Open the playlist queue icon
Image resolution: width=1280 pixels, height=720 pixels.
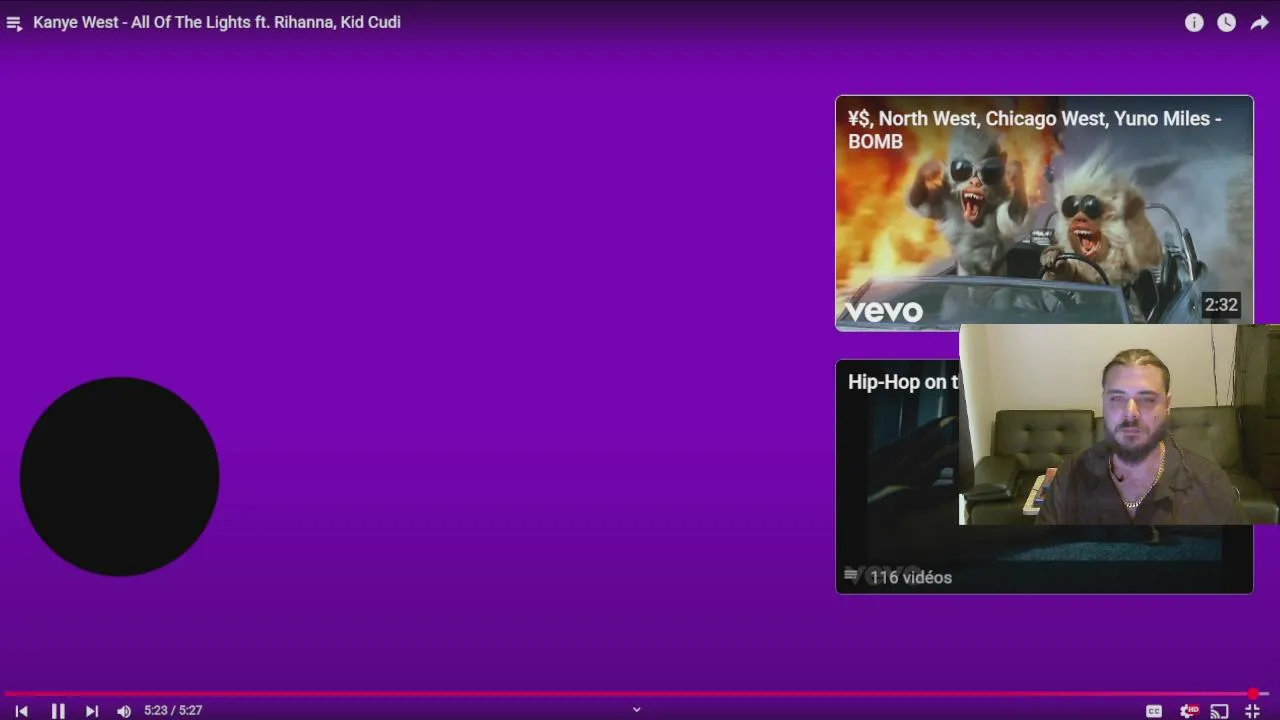pyautogui.click(x=14, y=23)
